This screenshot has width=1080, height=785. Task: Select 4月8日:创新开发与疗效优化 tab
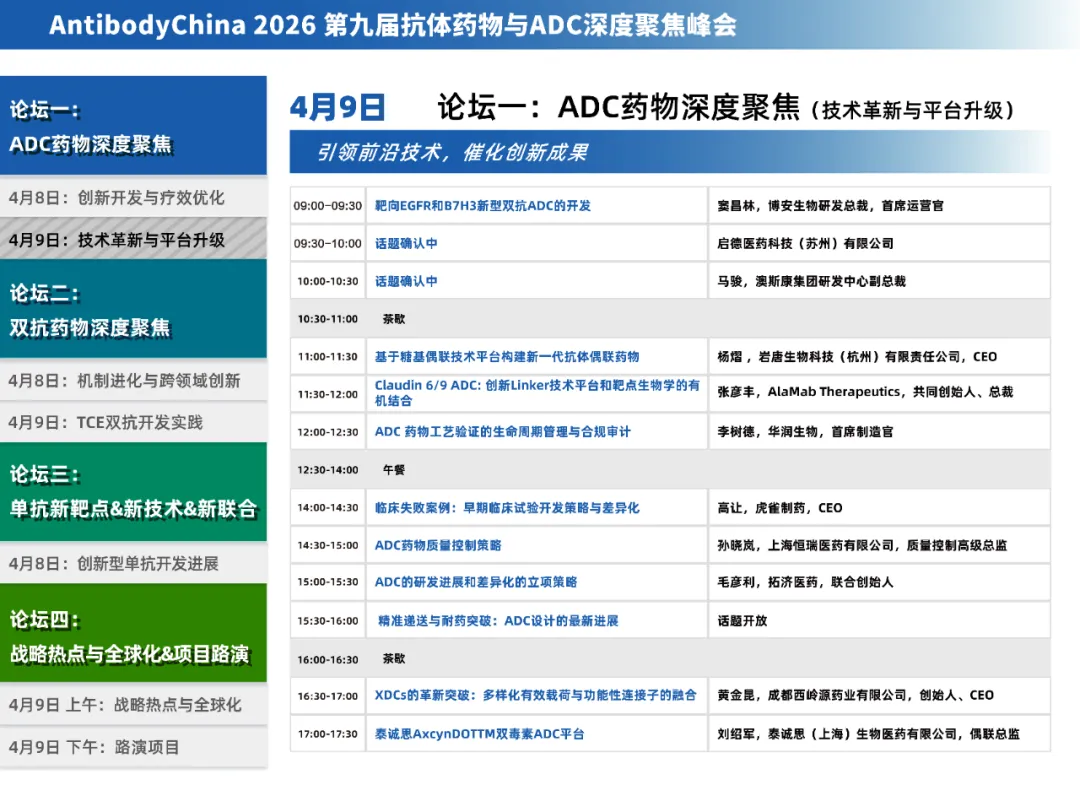(x=133, y=198)
